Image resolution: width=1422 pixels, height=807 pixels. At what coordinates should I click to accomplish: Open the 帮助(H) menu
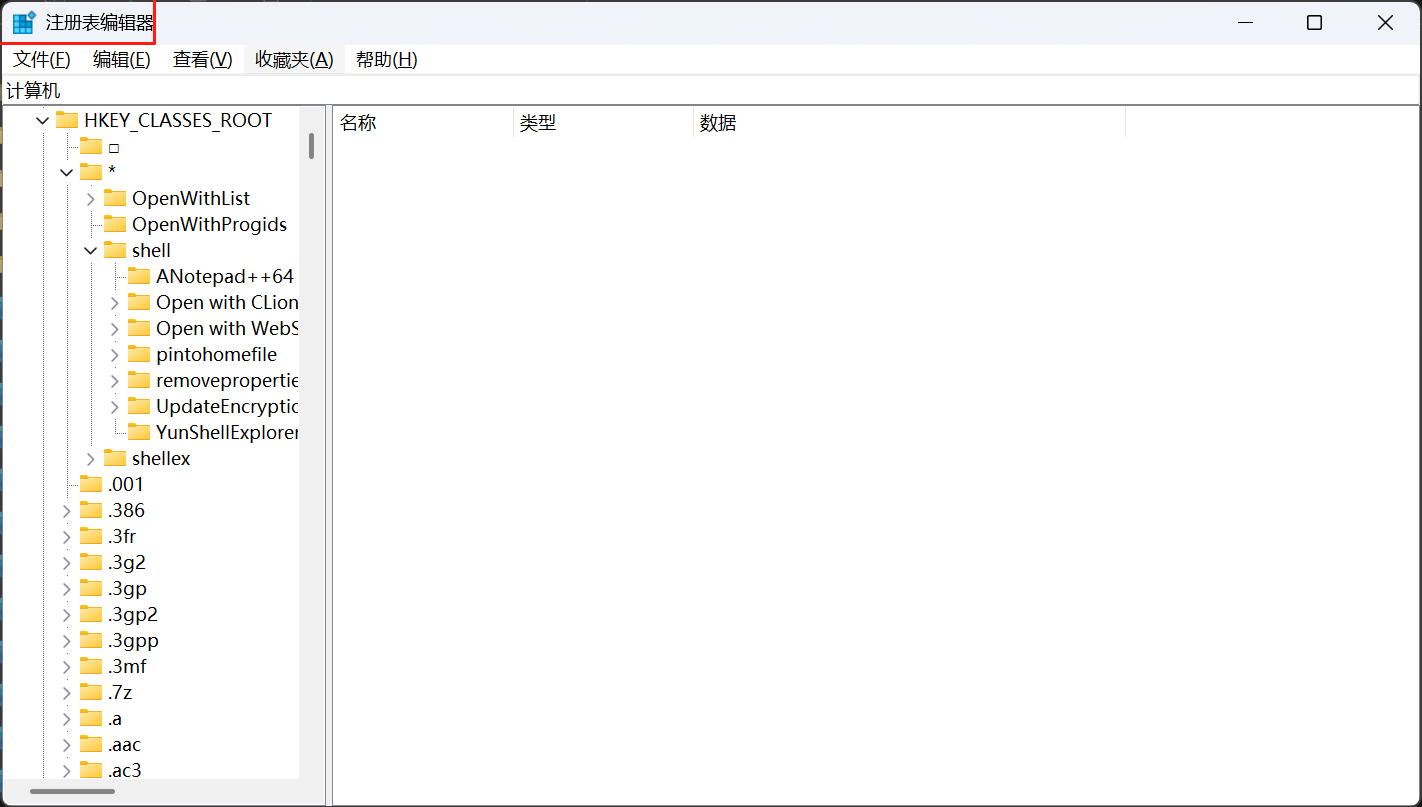pyautogui.click(x=386, y=60)
